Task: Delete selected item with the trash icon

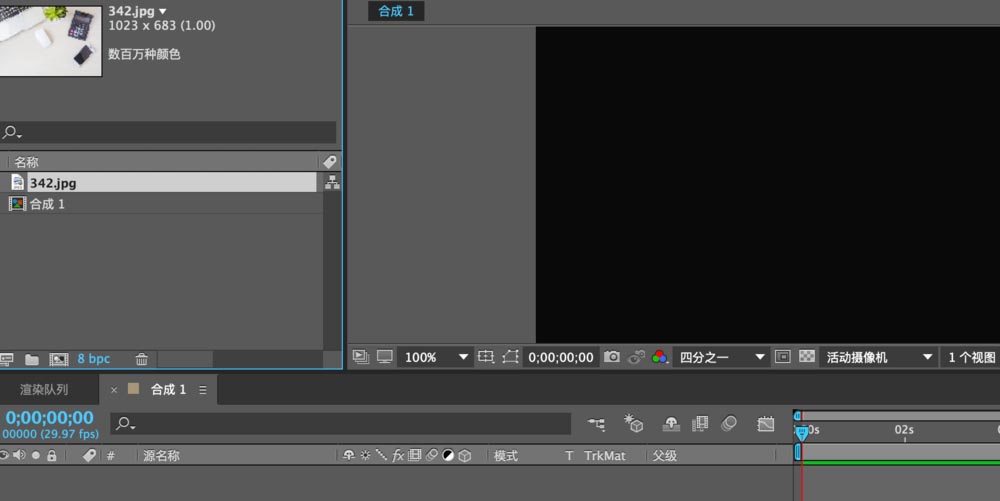Action: pyautogui.click(x=142, y=359)
